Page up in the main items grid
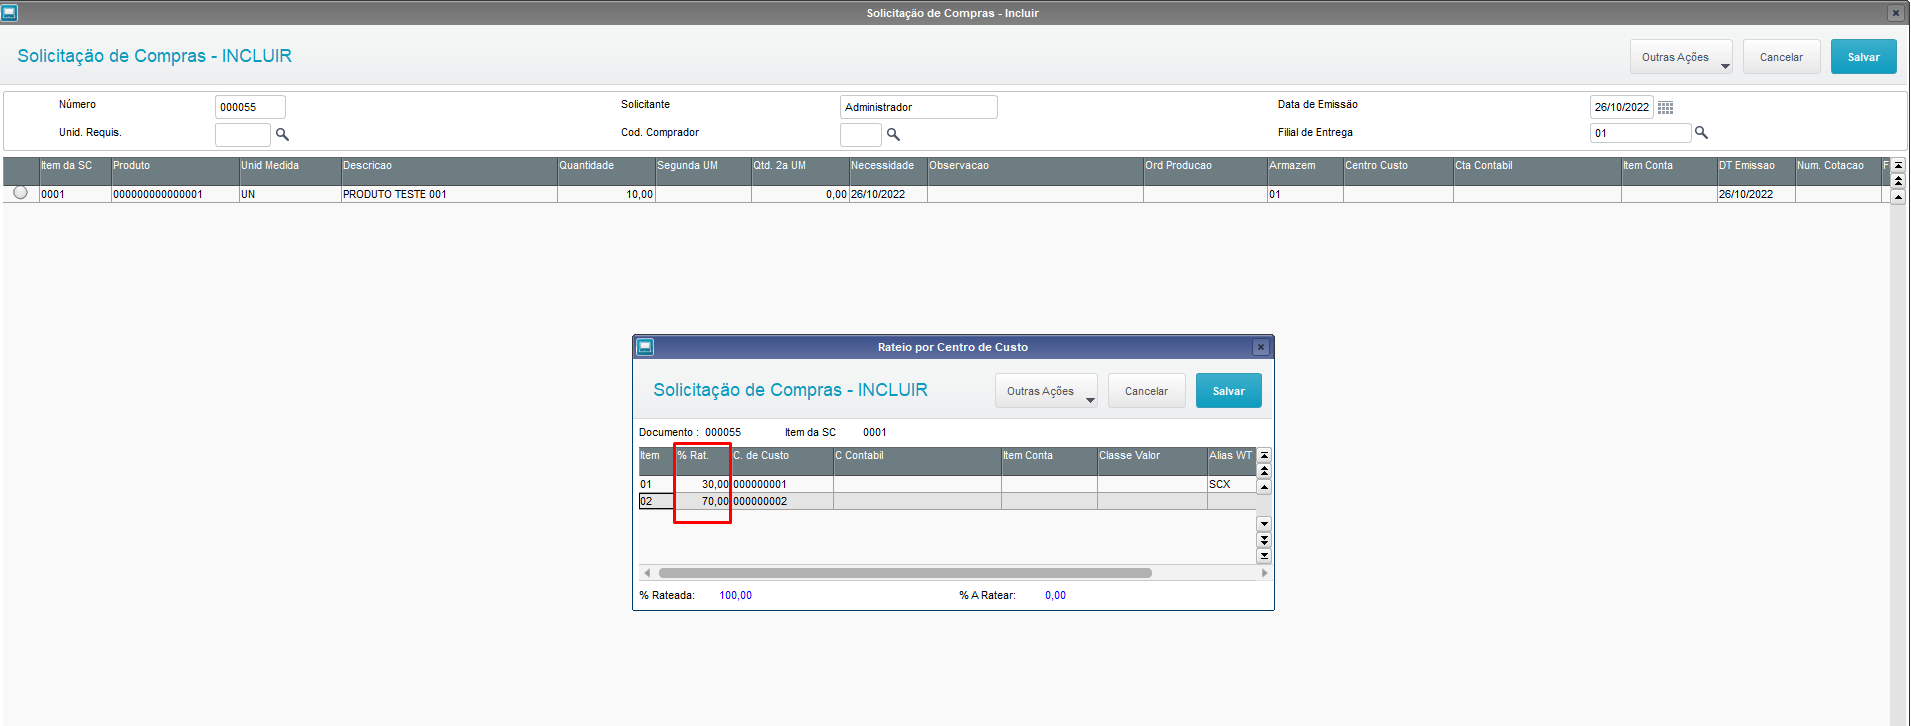Image resolution: width=1911 pixels, height=726 pixels. pos(1898,181)
